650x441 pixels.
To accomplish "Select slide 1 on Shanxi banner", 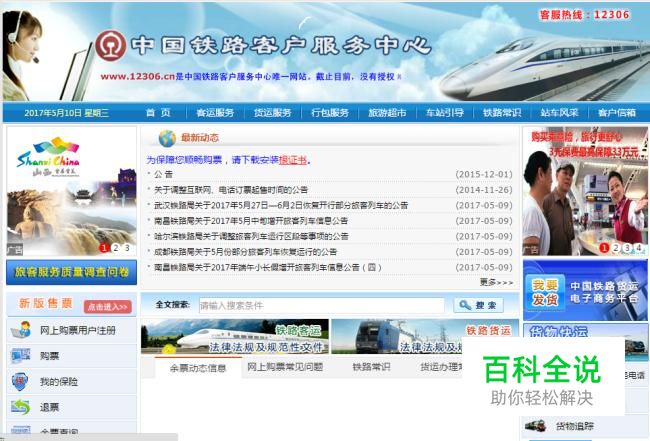I will (x=104, y=248).
